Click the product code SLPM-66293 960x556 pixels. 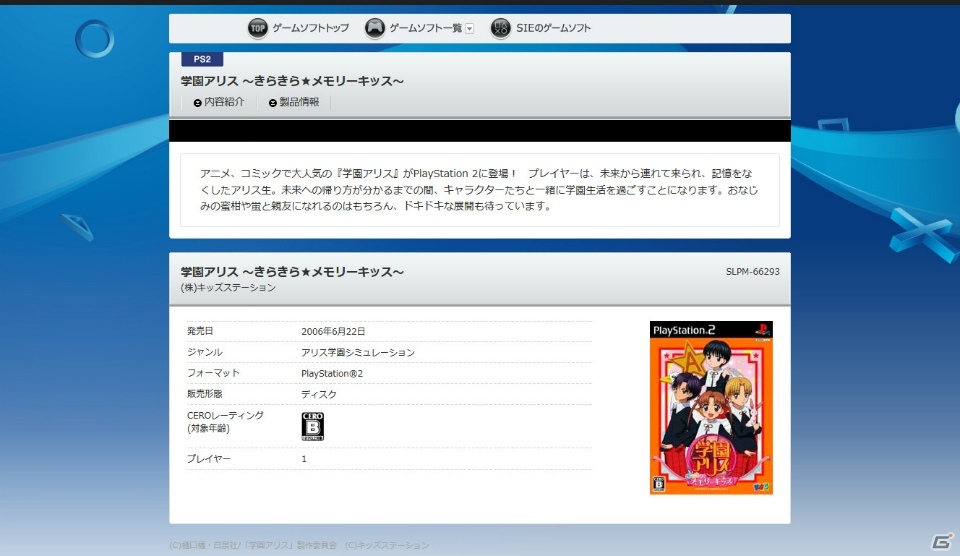tap(752, 272)
